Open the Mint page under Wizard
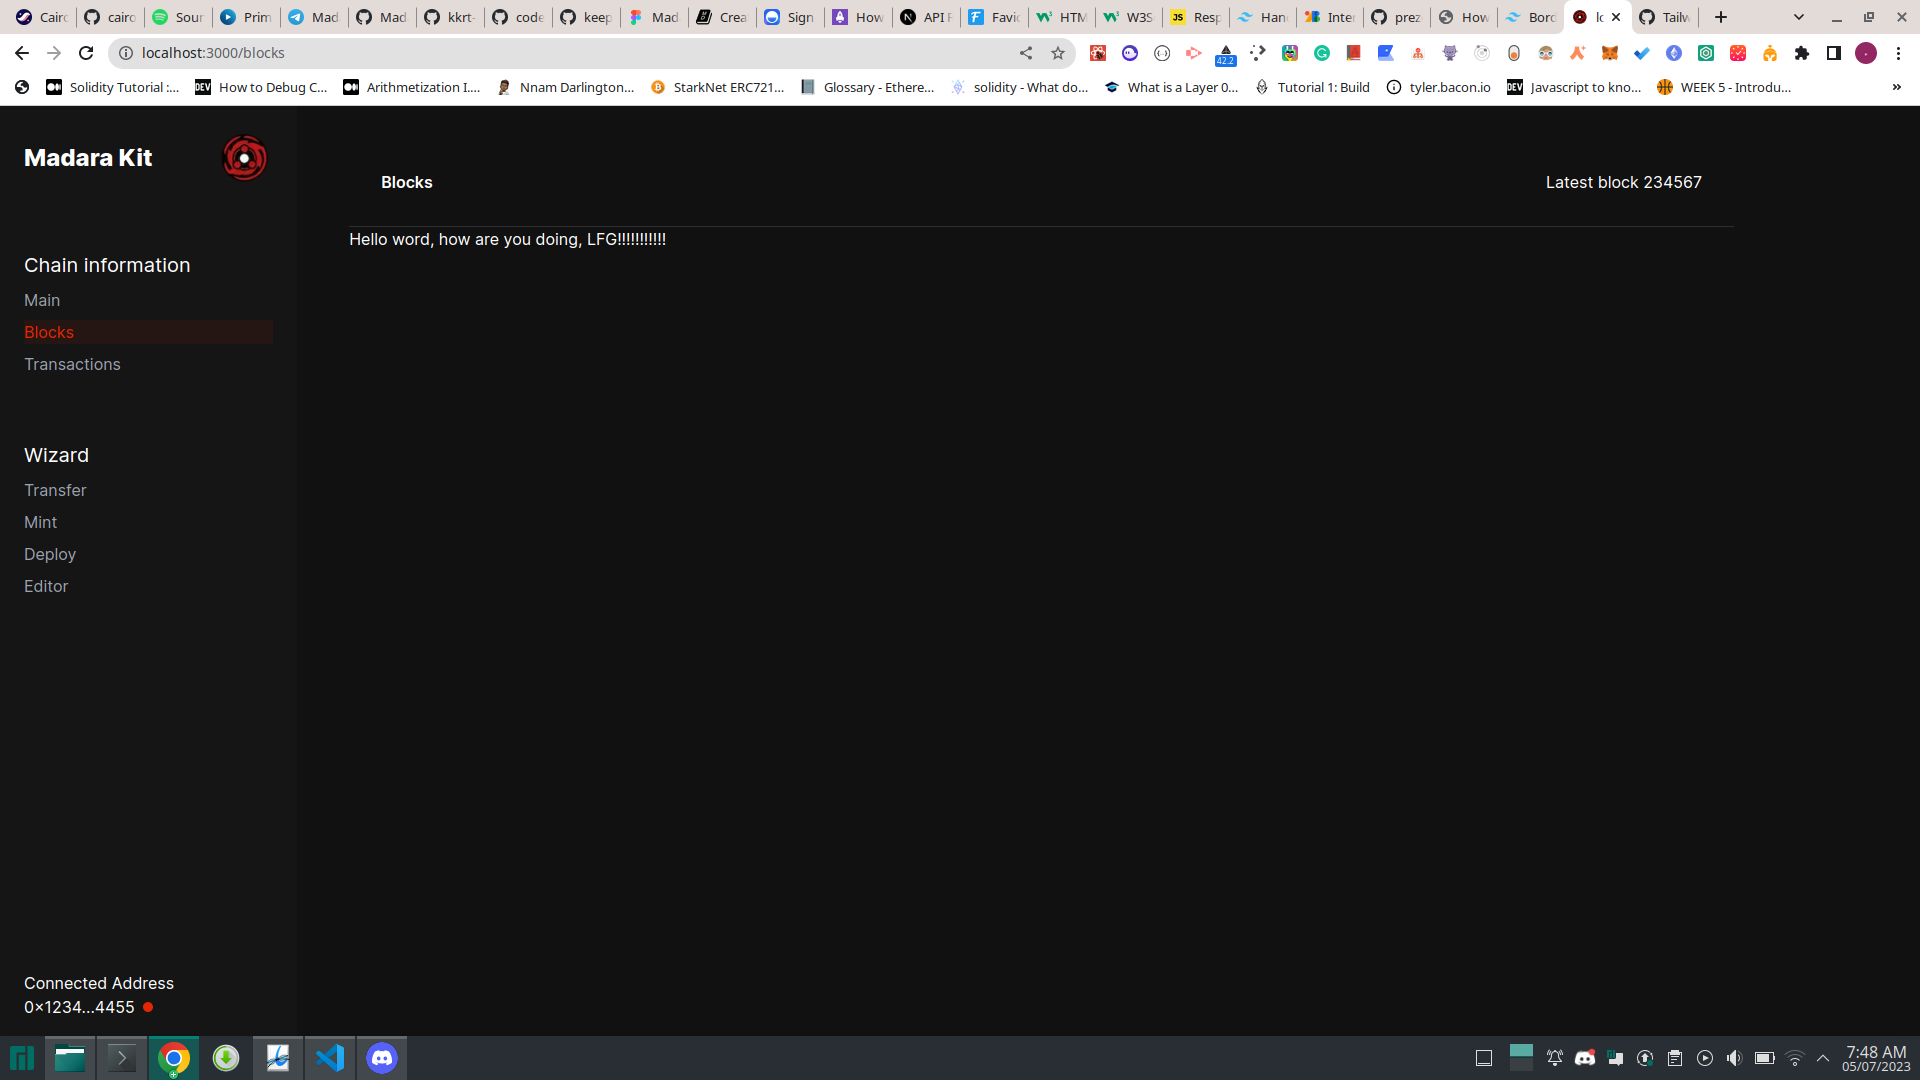Viewport: 1920px width, 1080px height. pyautogui.click(x=40, y=522)
